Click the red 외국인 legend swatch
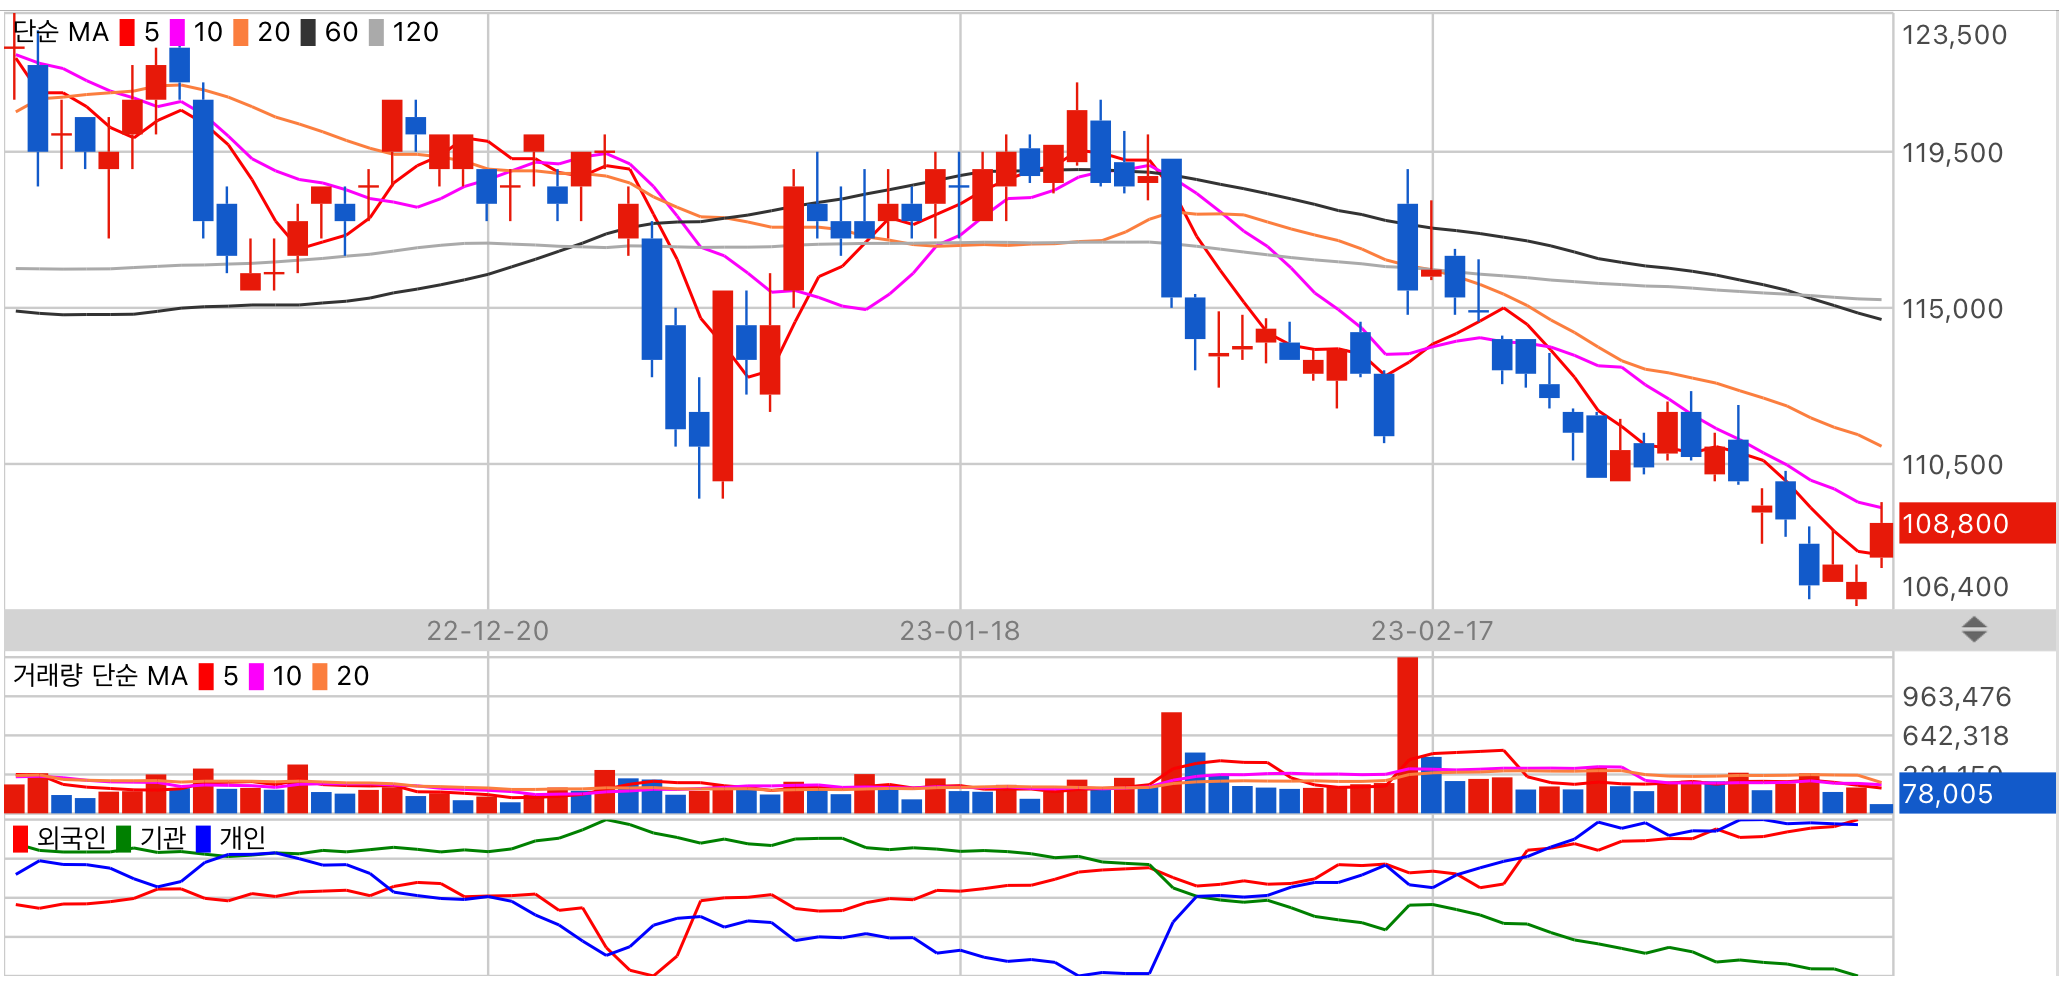The height and width of the screenshot is (993, 2059). tap(20, 838)
